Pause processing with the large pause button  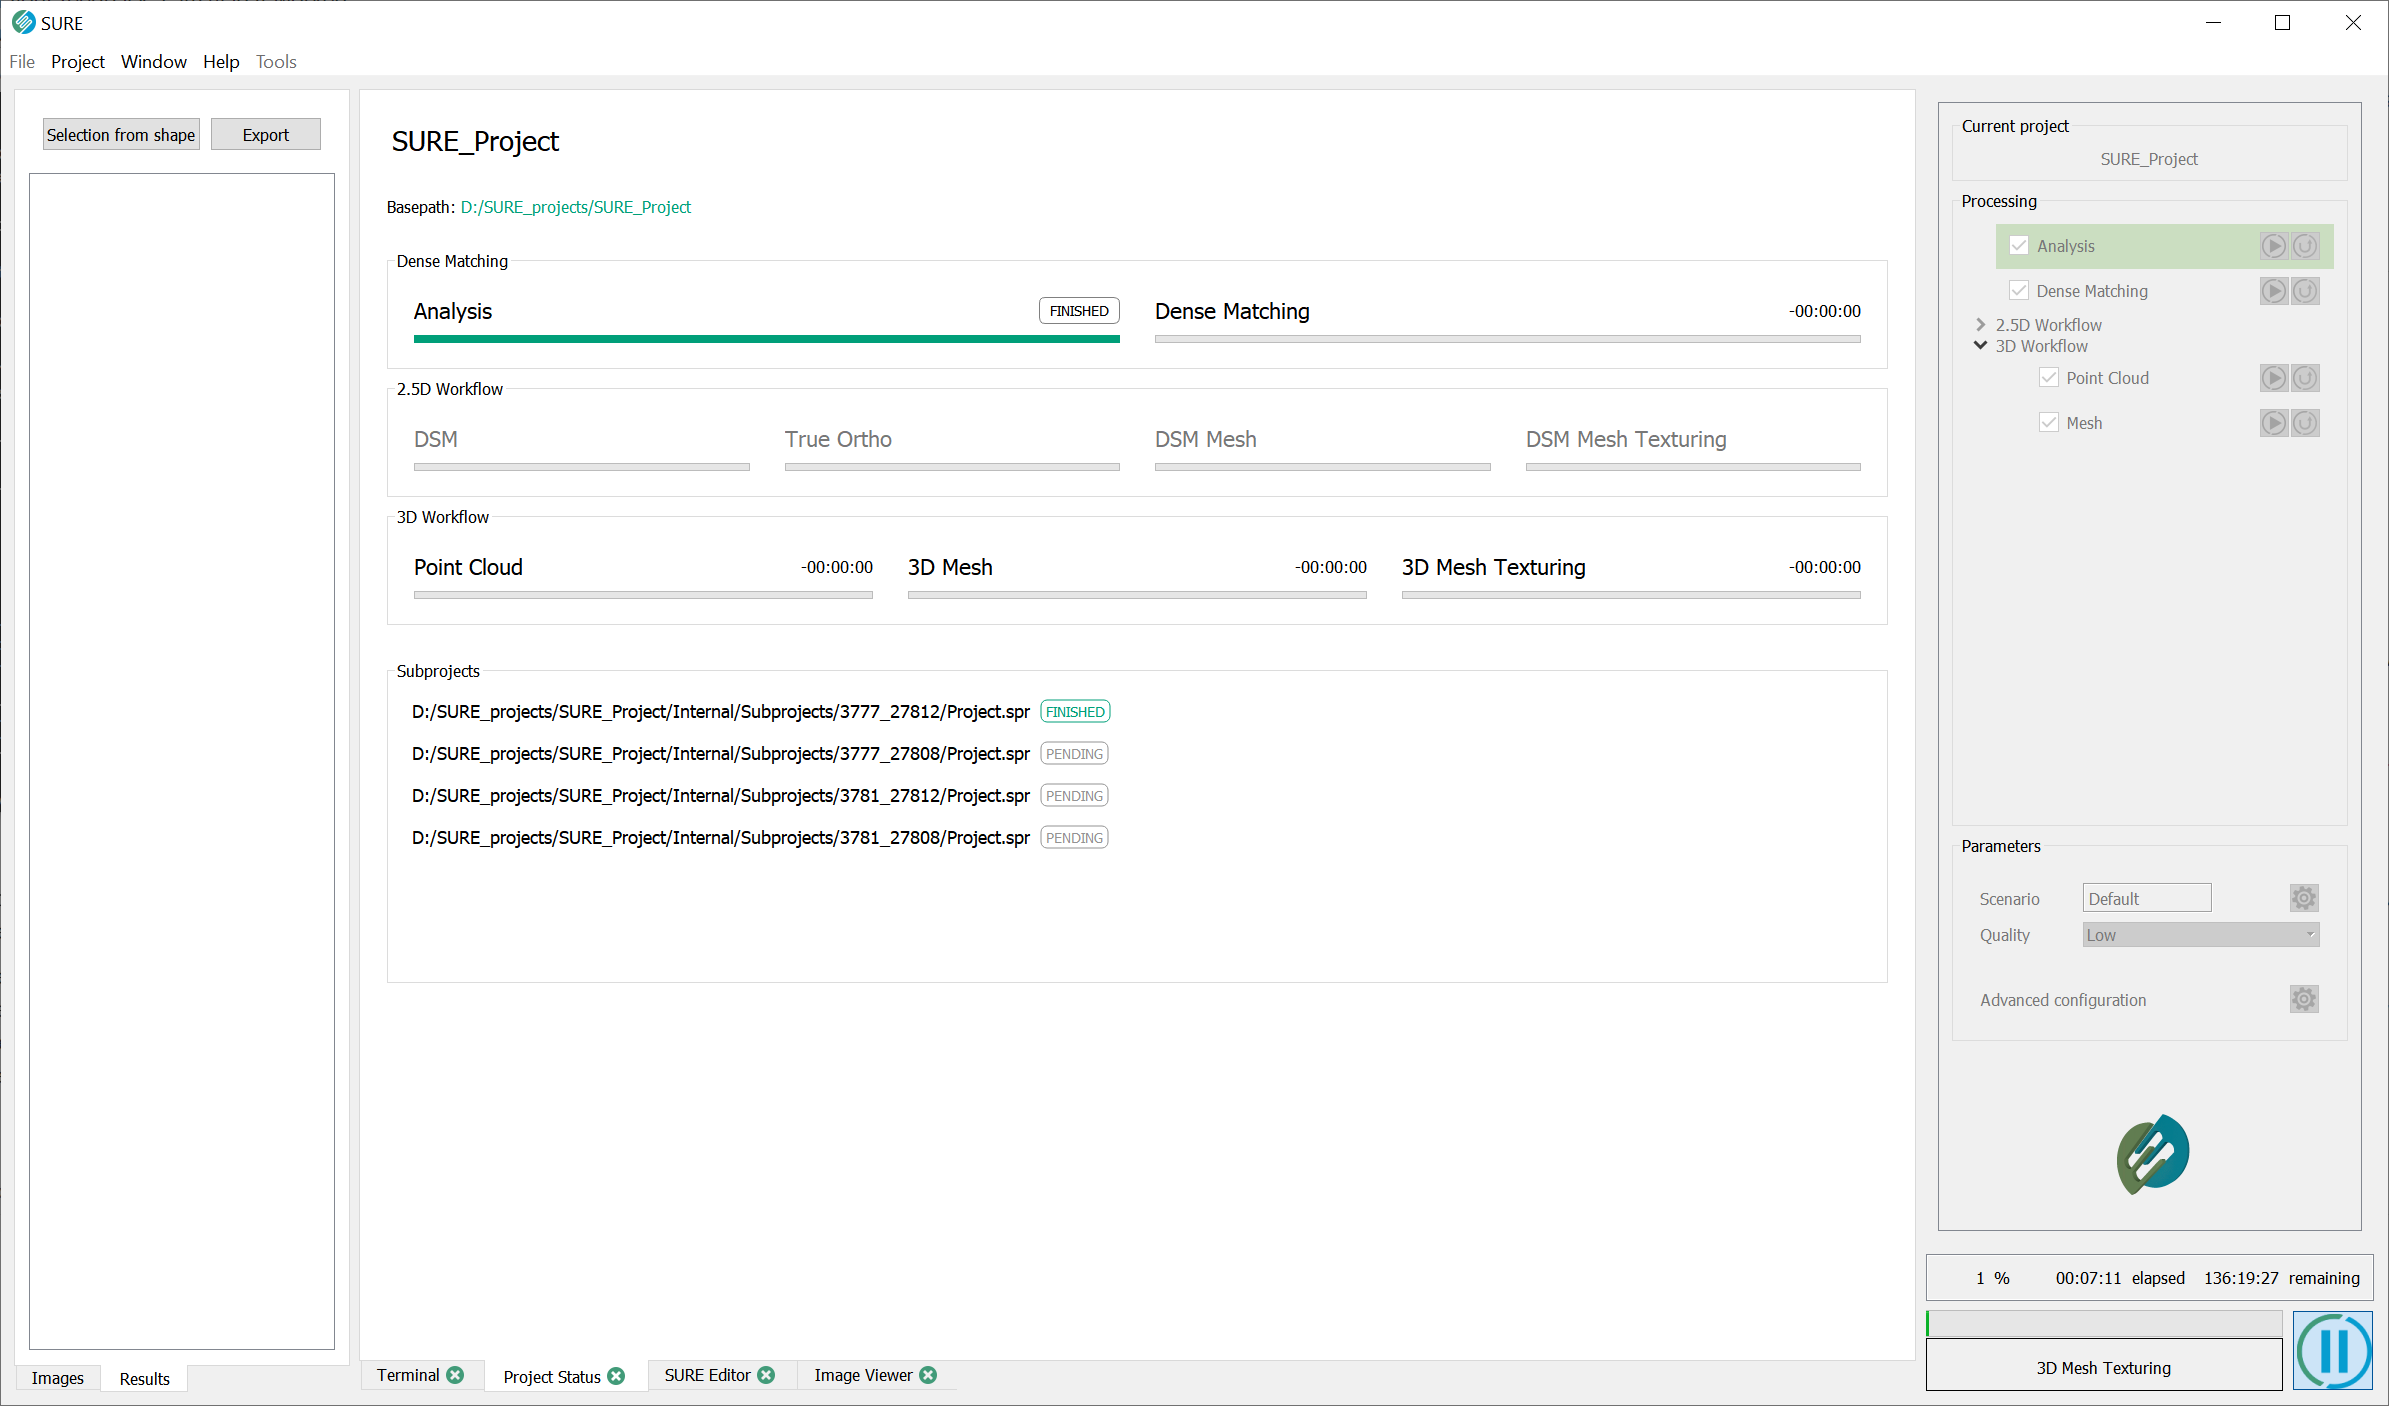2333,1351
